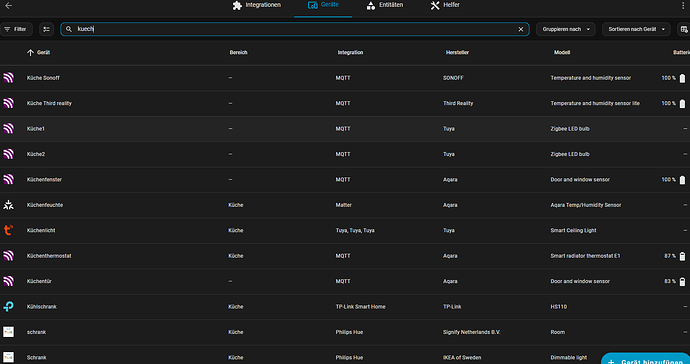Click TP-Link icon for Kühlschrank

(8, 307)
